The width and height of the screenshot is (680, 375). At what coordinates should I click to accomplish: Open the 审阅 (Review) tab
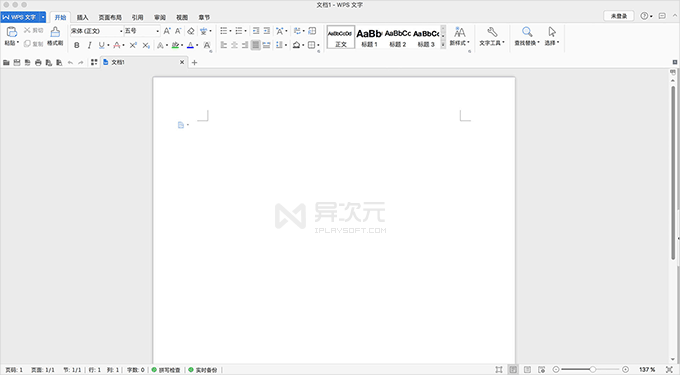pos(160,17)
